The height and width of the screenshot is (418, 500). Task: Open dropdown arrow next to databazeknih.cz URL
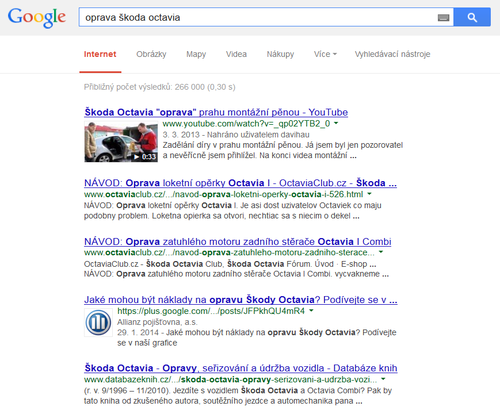click(x=383, y=379)
